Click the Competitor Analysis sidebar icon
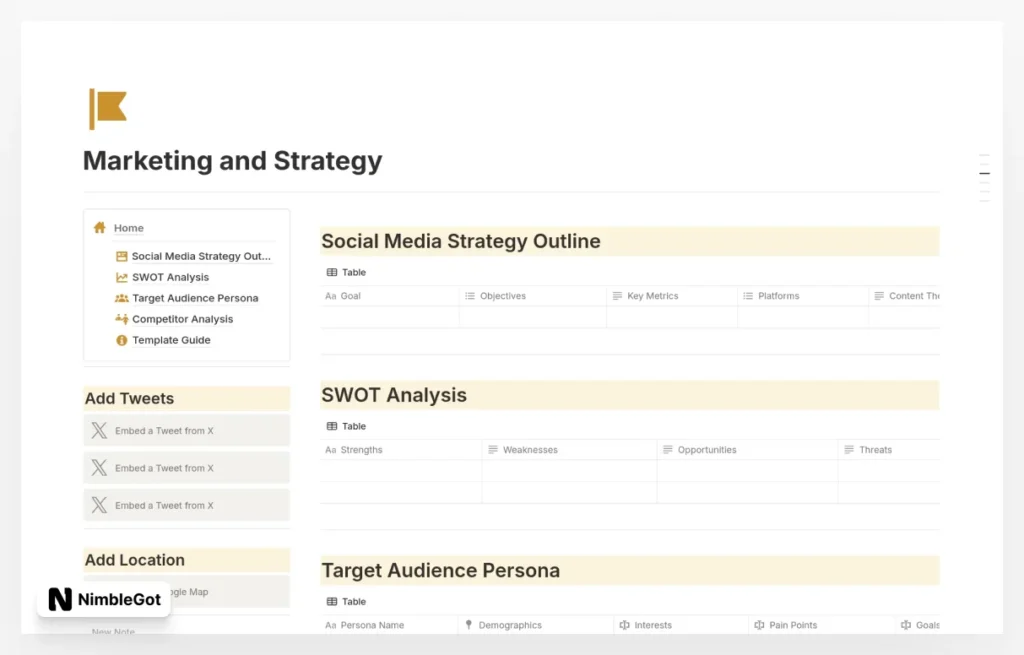The image size is (1024, 655). coord(120,319)
